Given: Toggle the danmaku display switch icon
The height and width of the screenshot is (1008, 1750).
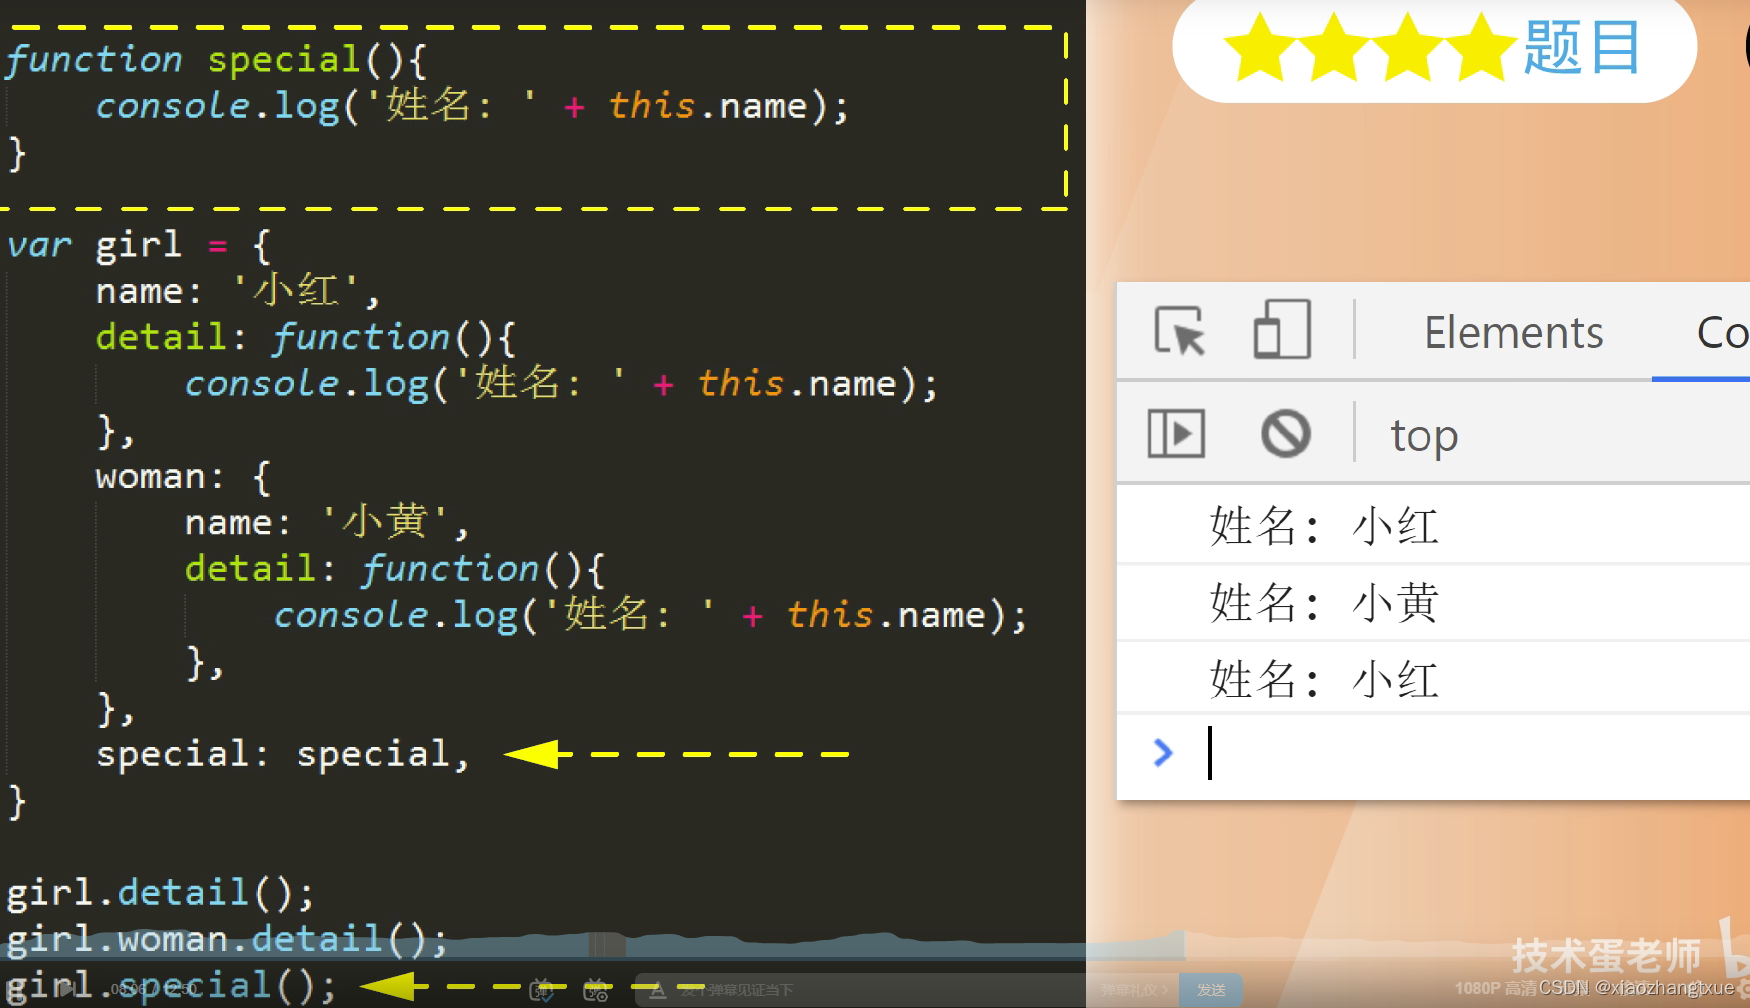Looking at the screenshot, I should [x=542, y=989].
